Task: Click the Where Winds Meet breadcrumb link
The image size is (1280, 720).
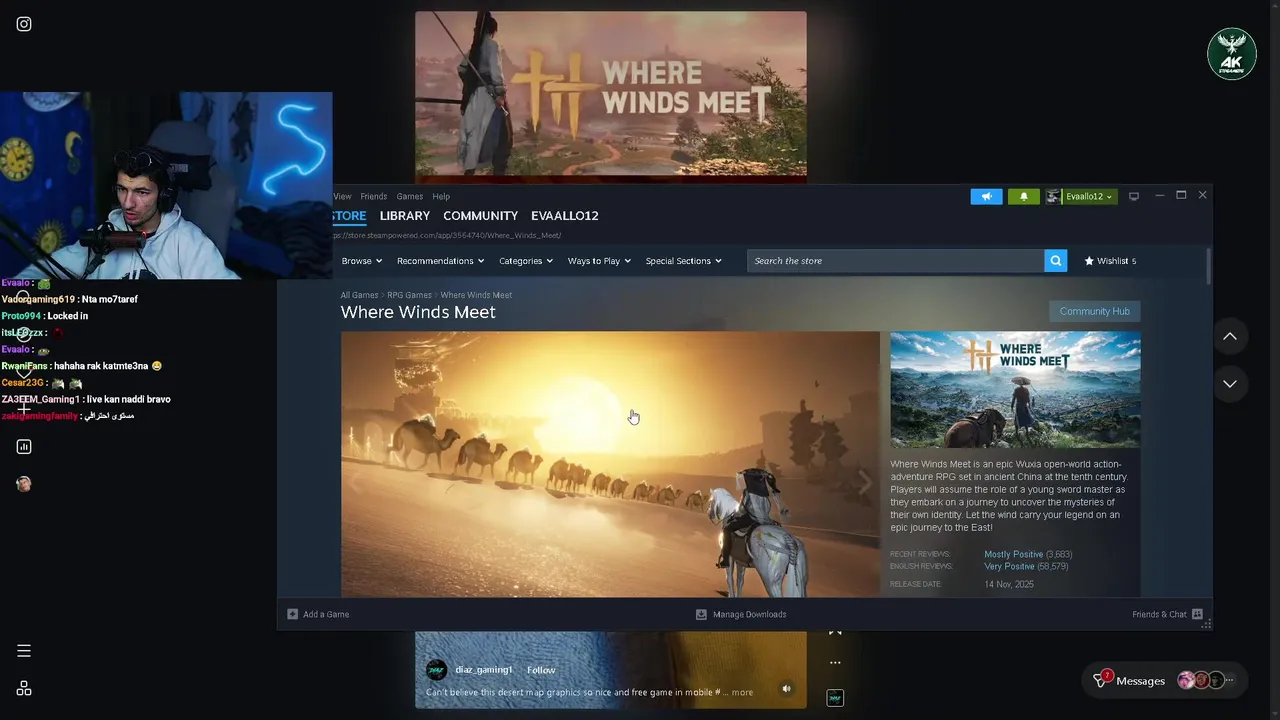Action: 476,295
